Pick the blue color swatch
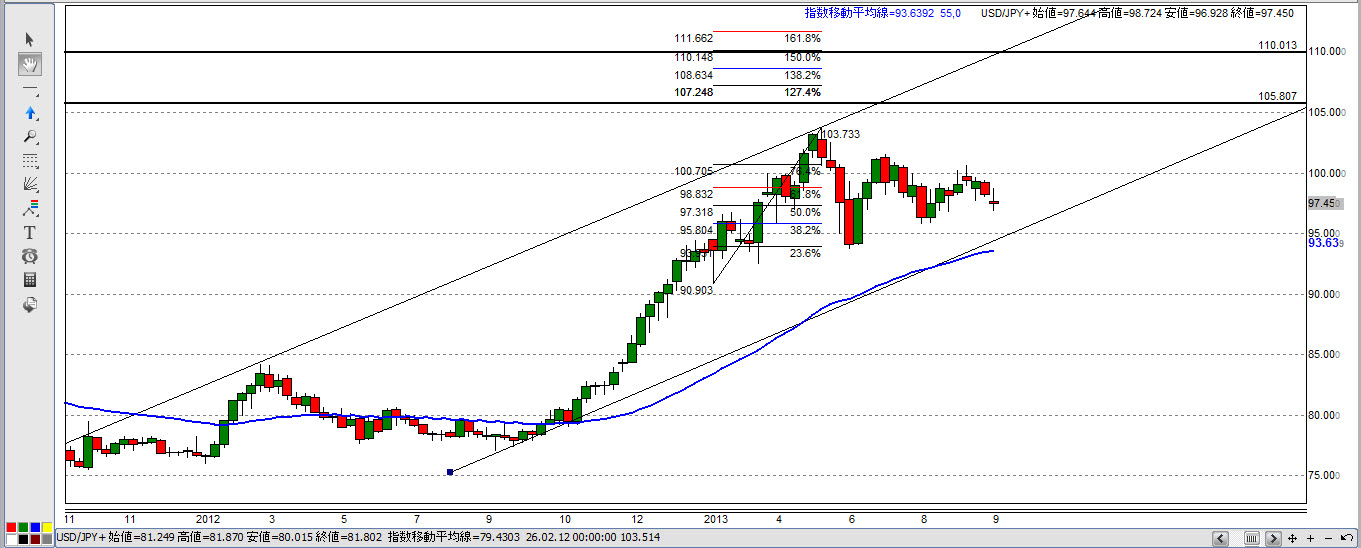Screen dimensions: 1361x548 click(x=35, y=527)
